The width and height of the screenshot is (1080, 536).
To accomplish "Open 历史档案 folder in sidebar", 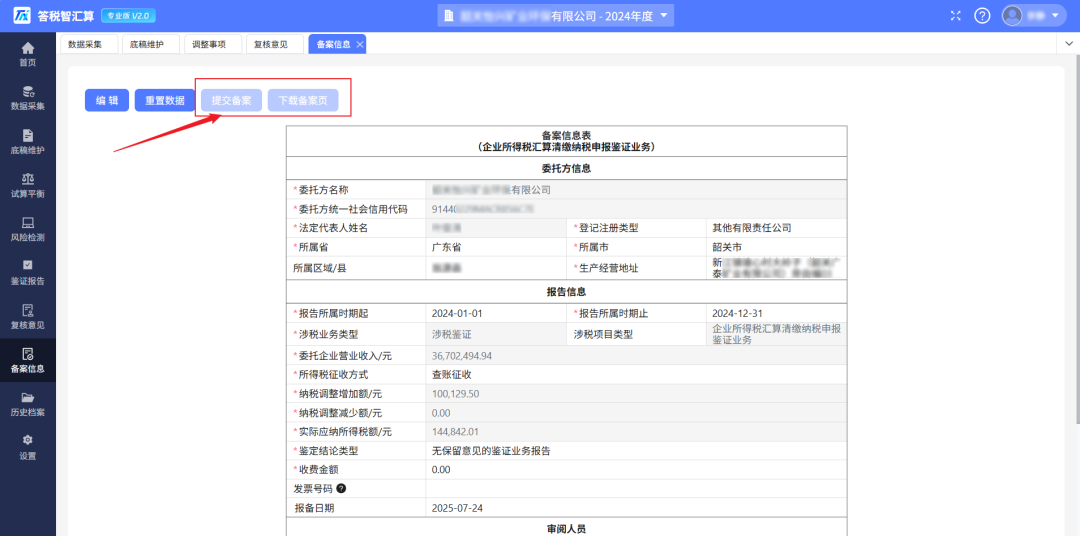I will point(28,404).
